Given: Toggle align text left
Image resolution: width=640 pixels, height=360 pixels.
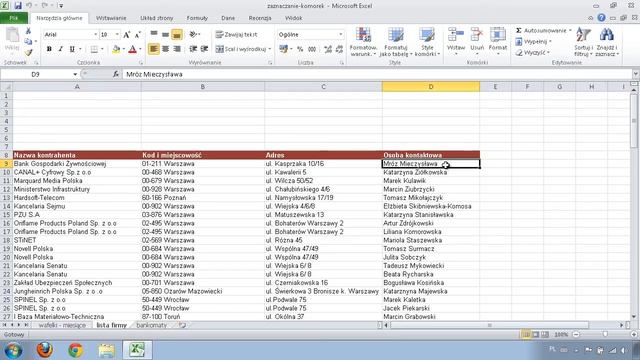Looking at the screenshot, I should 154,49.
